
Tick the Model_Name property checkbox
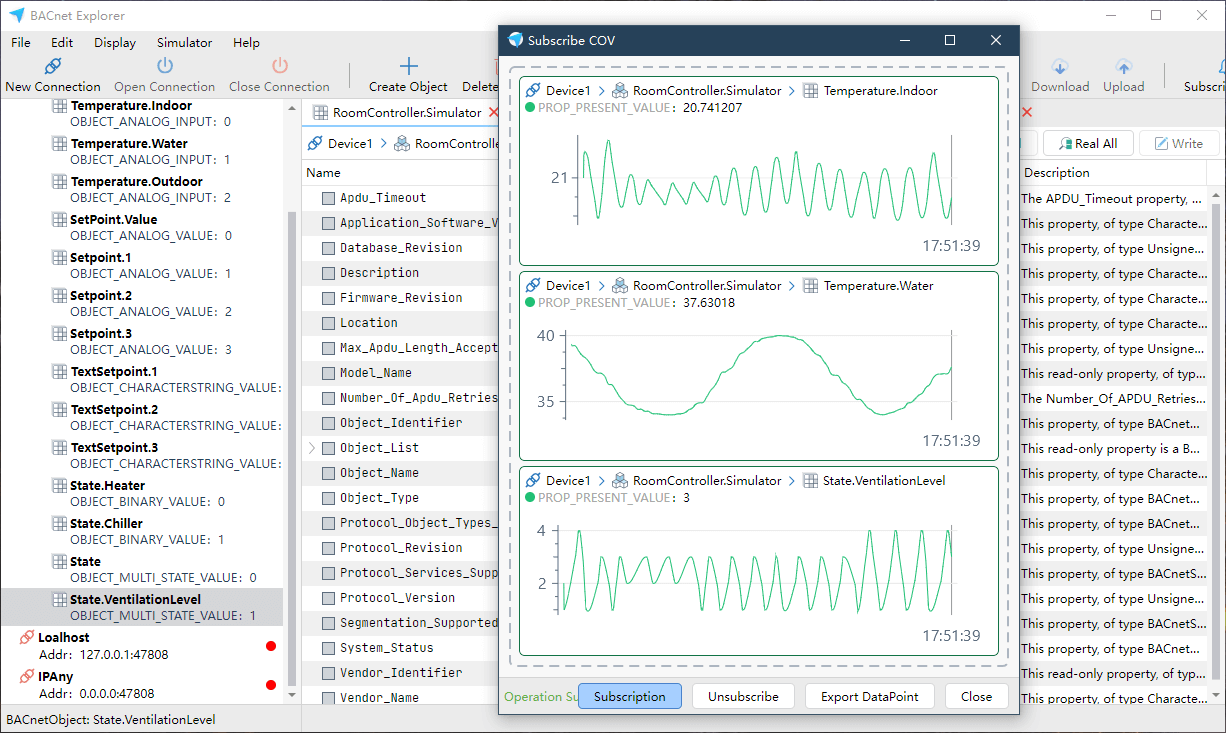[328, 373]
